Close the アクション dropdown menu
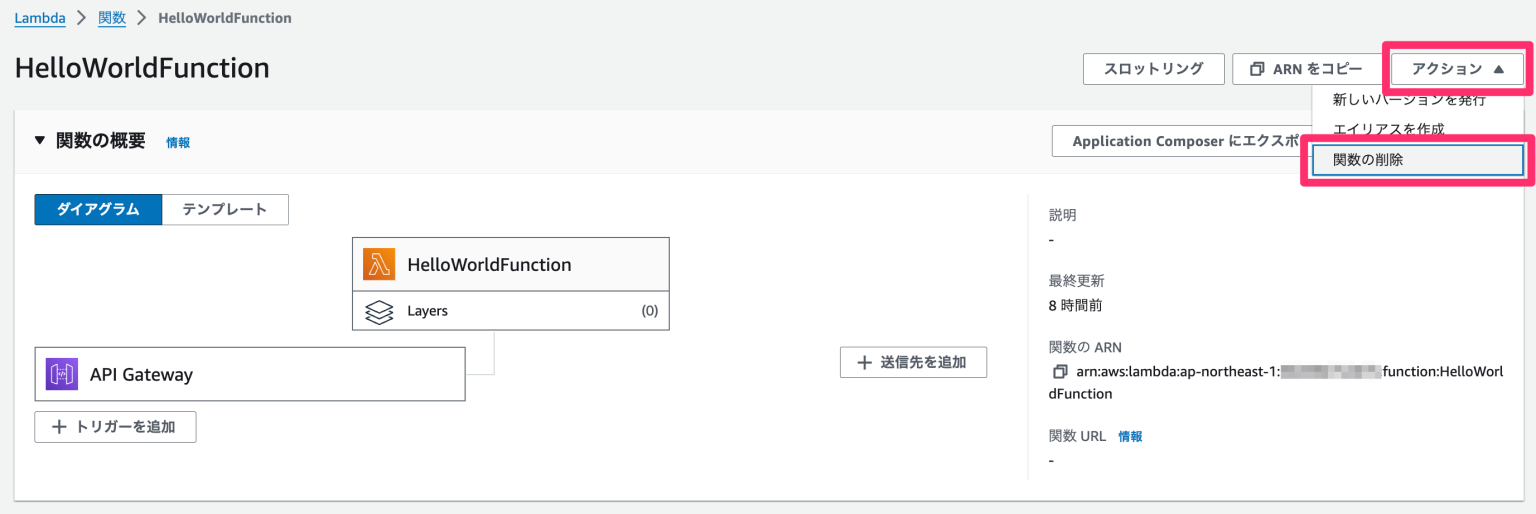This screenshot has height=514, width=1536. 1457,69
